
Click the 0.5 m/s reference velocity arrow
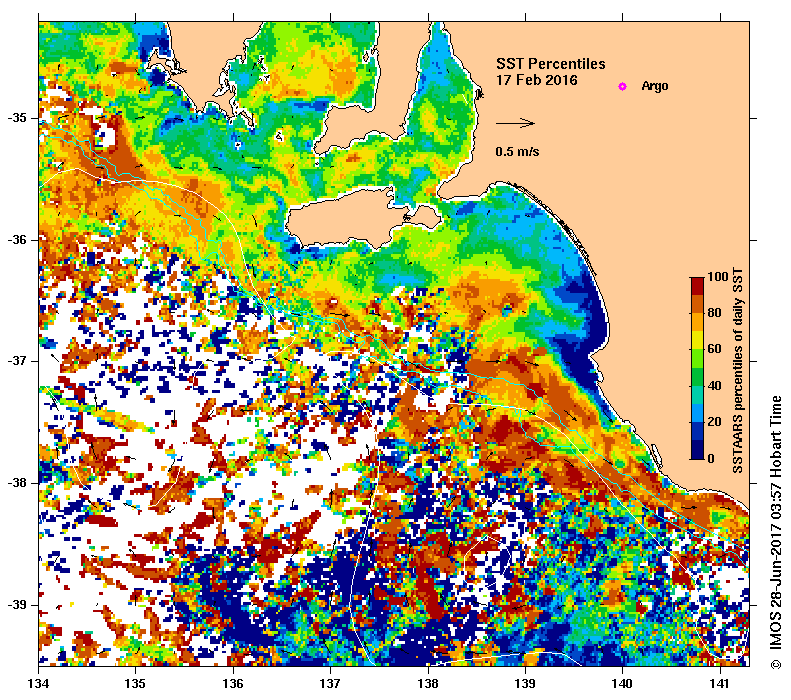click(515, 123)
